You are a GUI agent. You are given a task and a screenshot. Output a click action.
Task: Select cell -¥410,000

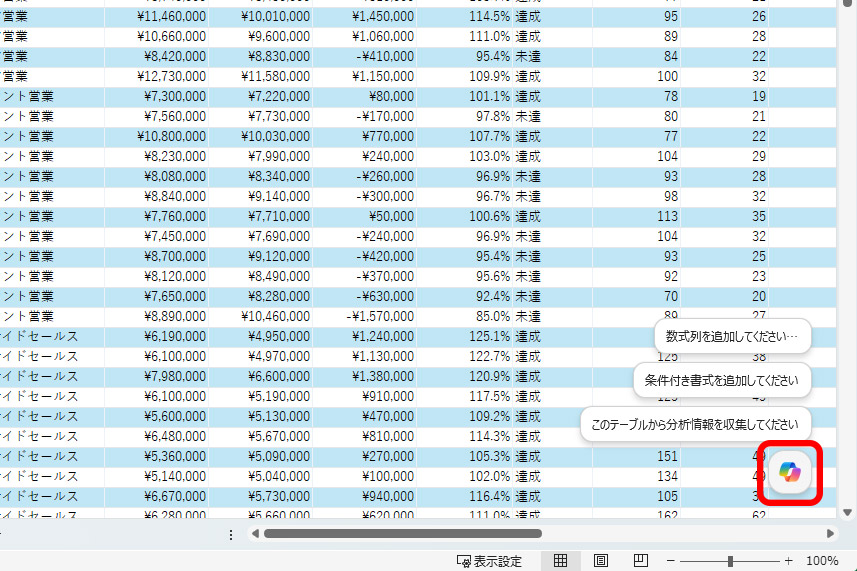(365, 56)
